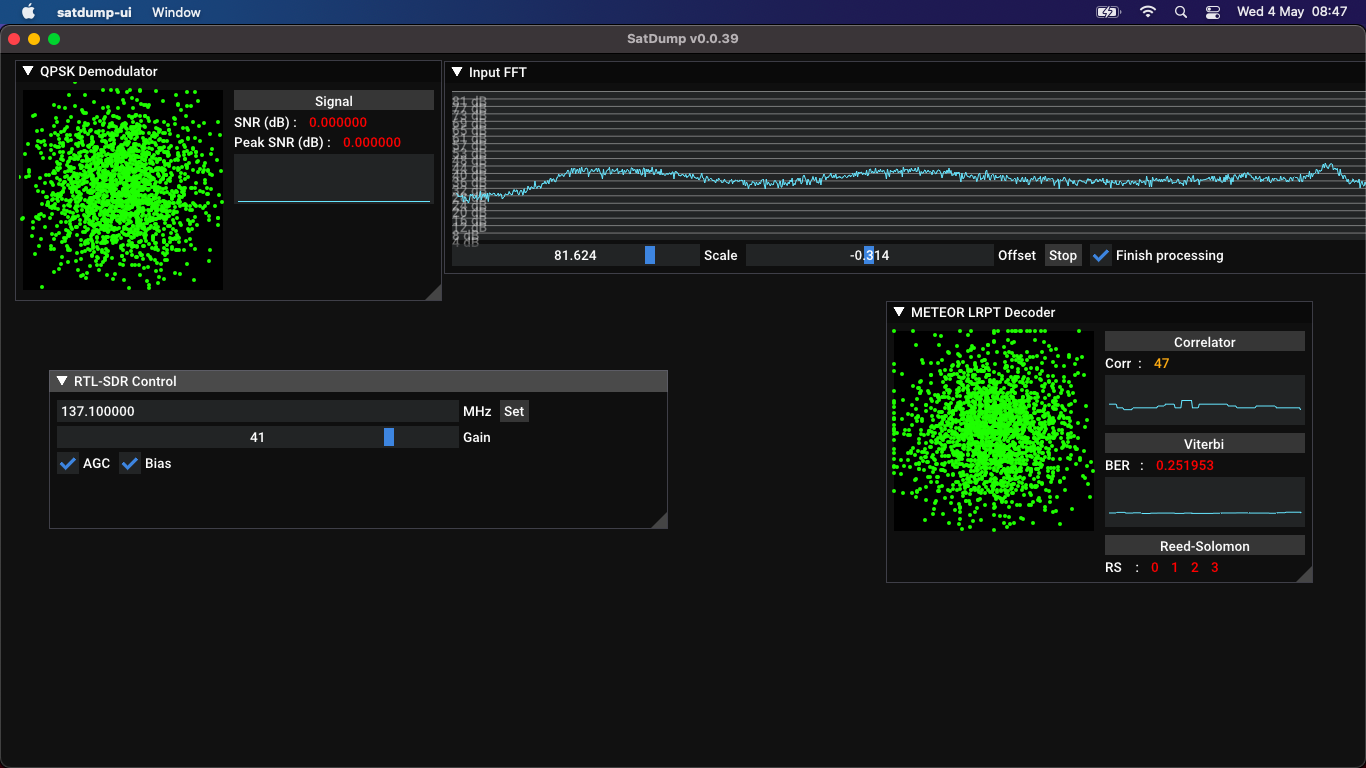This screenshot has height=768, width=1366.
Task: Grab the METEOR LRPT Decoder resize grip
Action: click(x=1304, y=573)
